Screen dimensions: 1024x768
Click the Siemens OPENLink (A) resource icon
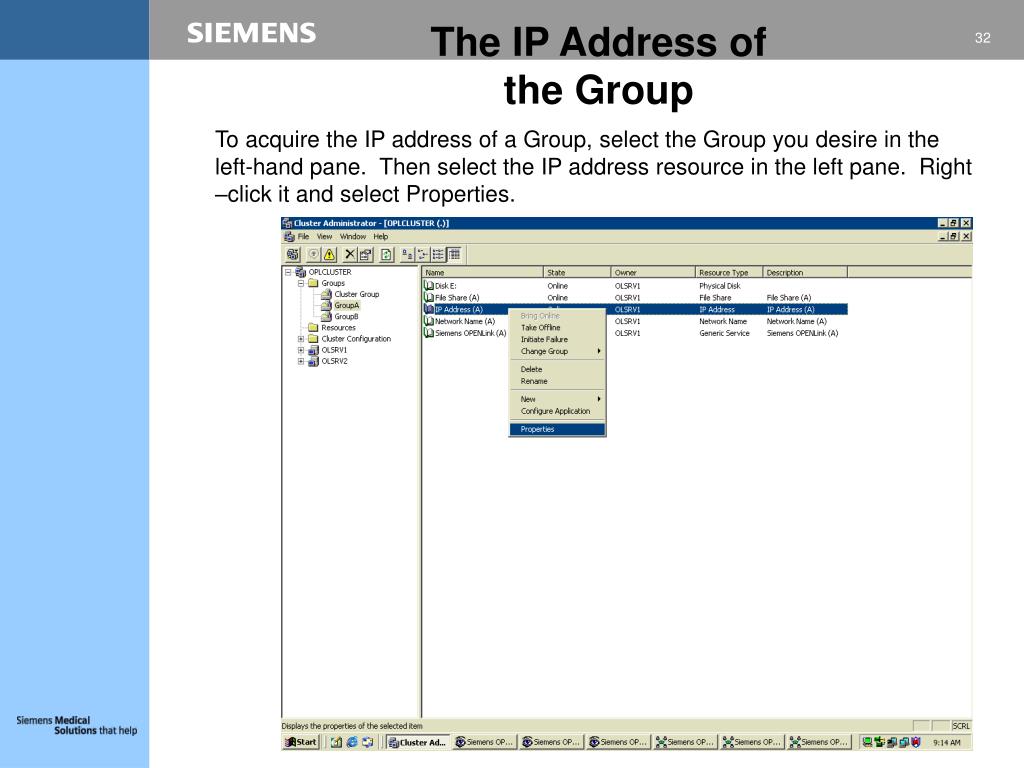(428, 332)
